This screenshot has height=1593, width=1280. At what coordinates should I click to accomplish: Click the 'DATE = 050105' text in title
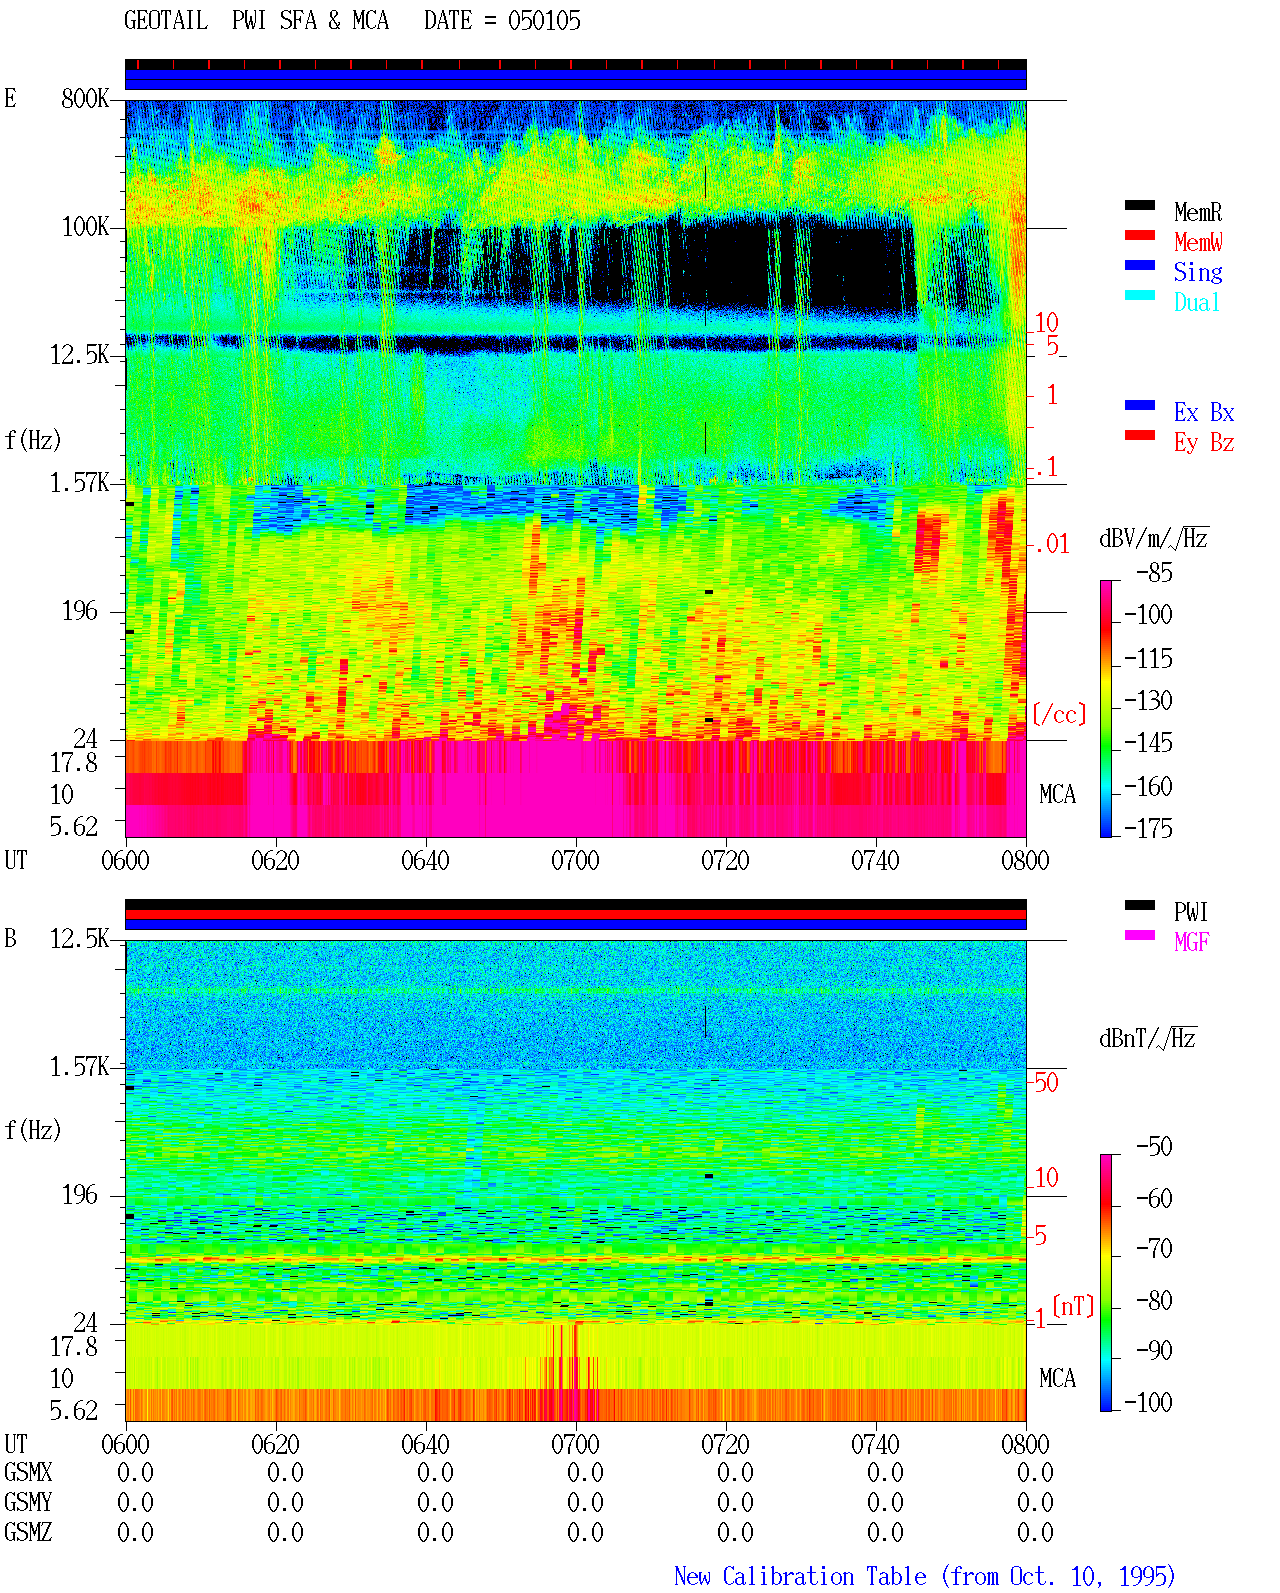502,21
